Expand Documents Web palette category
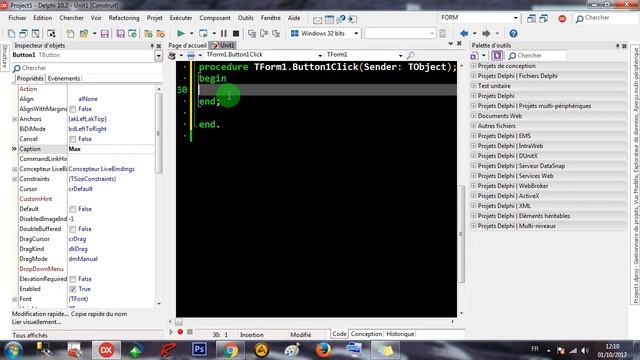This screenshot has height=360, width=640. point(473,116)
